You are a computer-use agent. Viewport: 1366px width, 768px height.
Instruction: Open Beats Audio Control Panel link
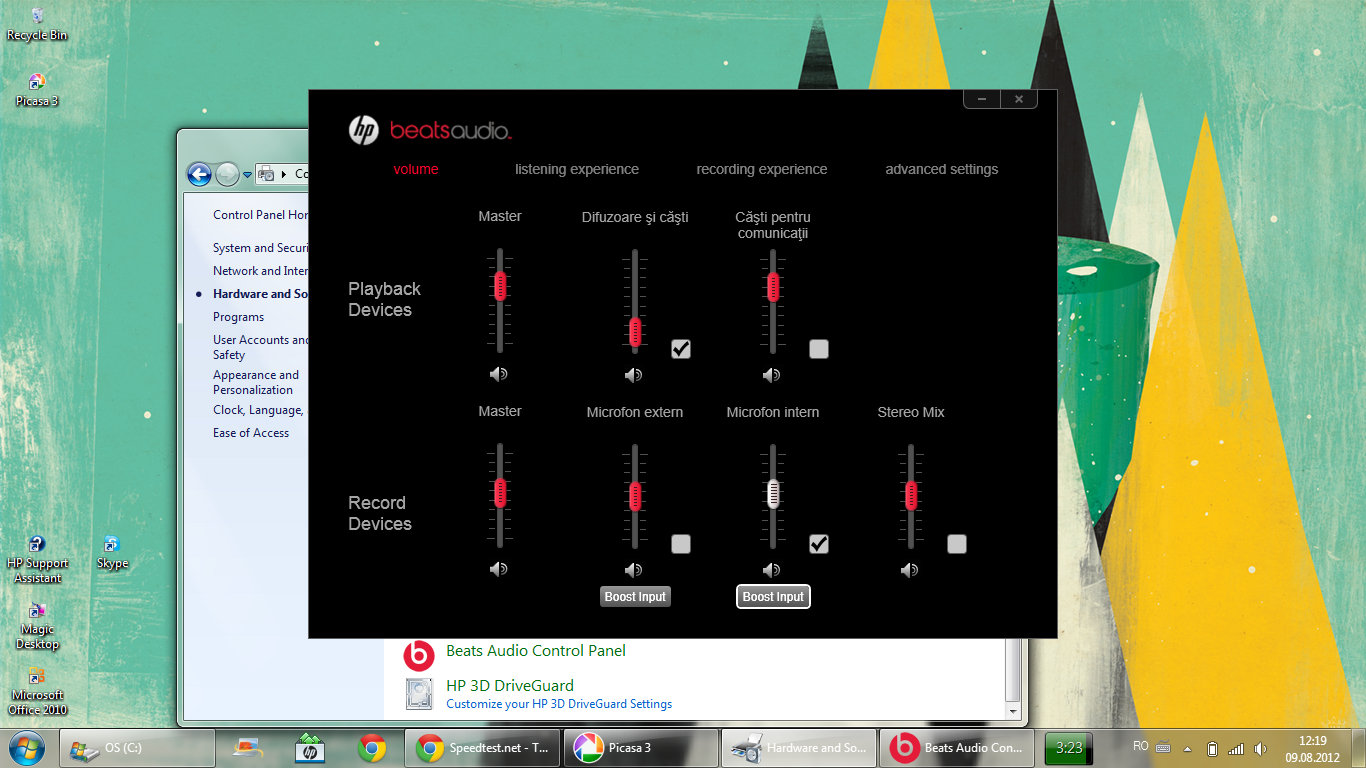point(536,650)
